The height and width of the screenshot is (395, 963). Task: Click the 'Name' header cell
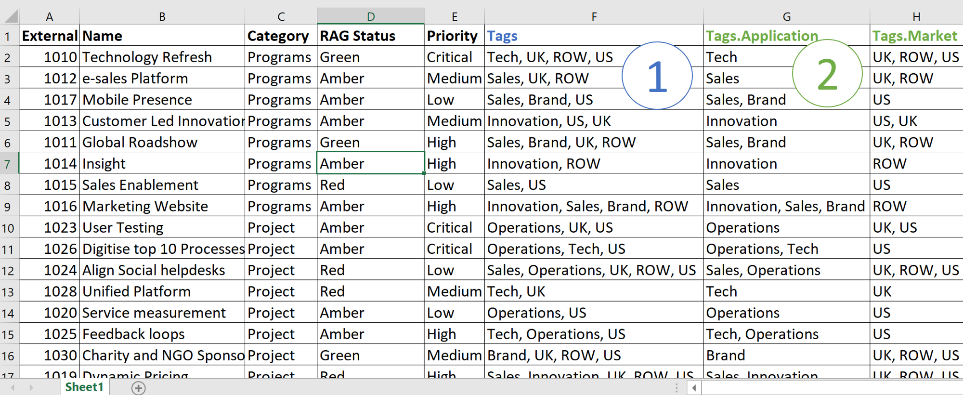pos(162,36)
